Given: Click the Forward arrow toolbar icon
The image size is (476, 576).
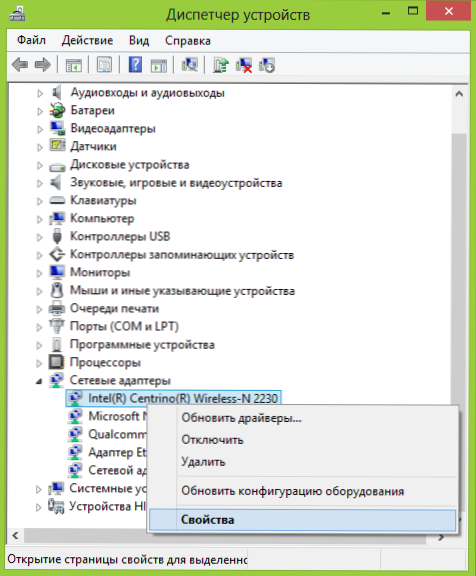Looking at the screenshot, I should click(x=43, y=65).
